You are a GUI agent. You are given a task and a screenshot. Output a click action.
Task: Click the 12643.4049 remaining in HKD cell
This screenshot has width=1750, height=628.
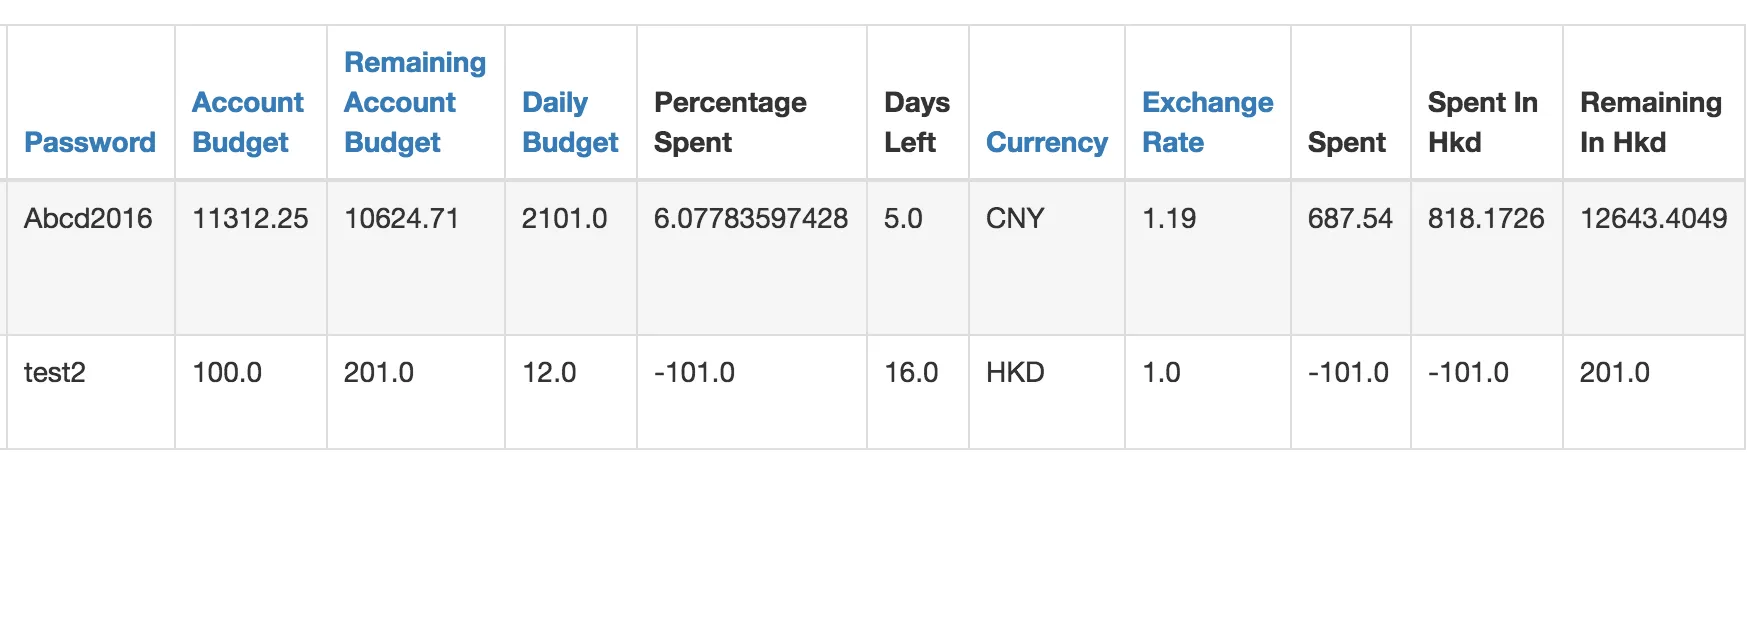click(x=1653, y=218)
